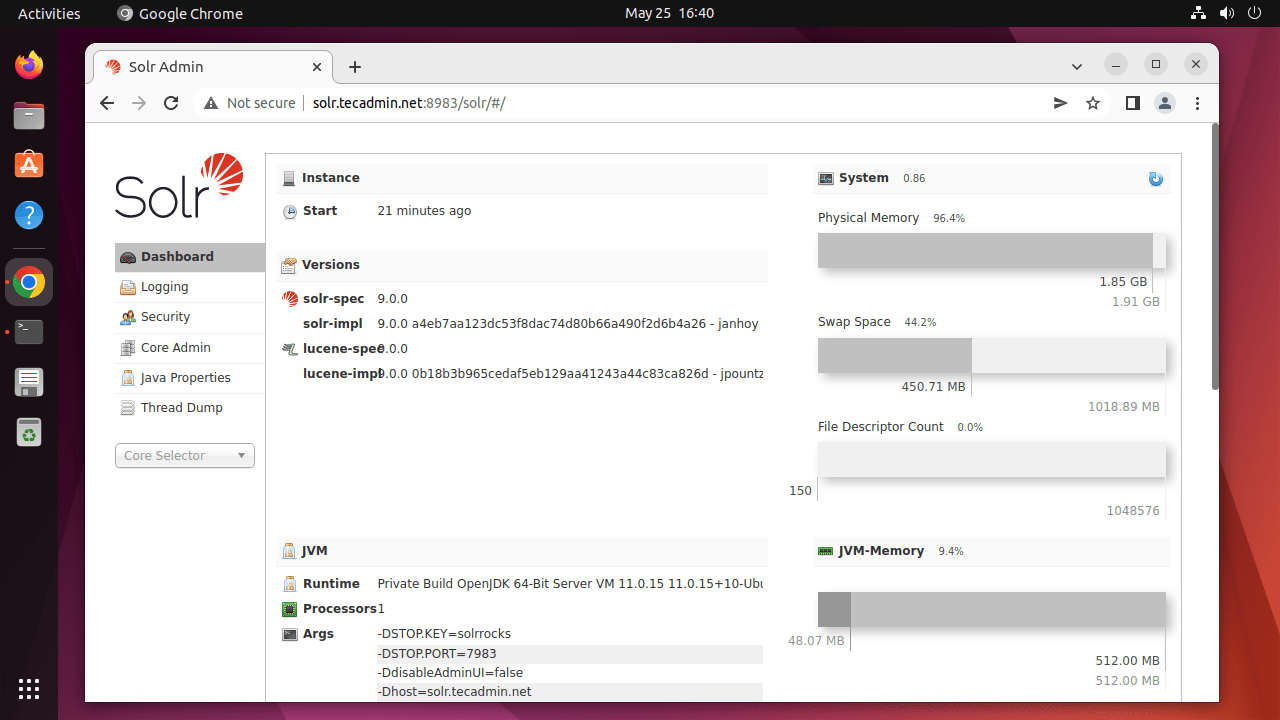Click the System monitor icon
The image size is (1280, 720).
pos(826,178)
